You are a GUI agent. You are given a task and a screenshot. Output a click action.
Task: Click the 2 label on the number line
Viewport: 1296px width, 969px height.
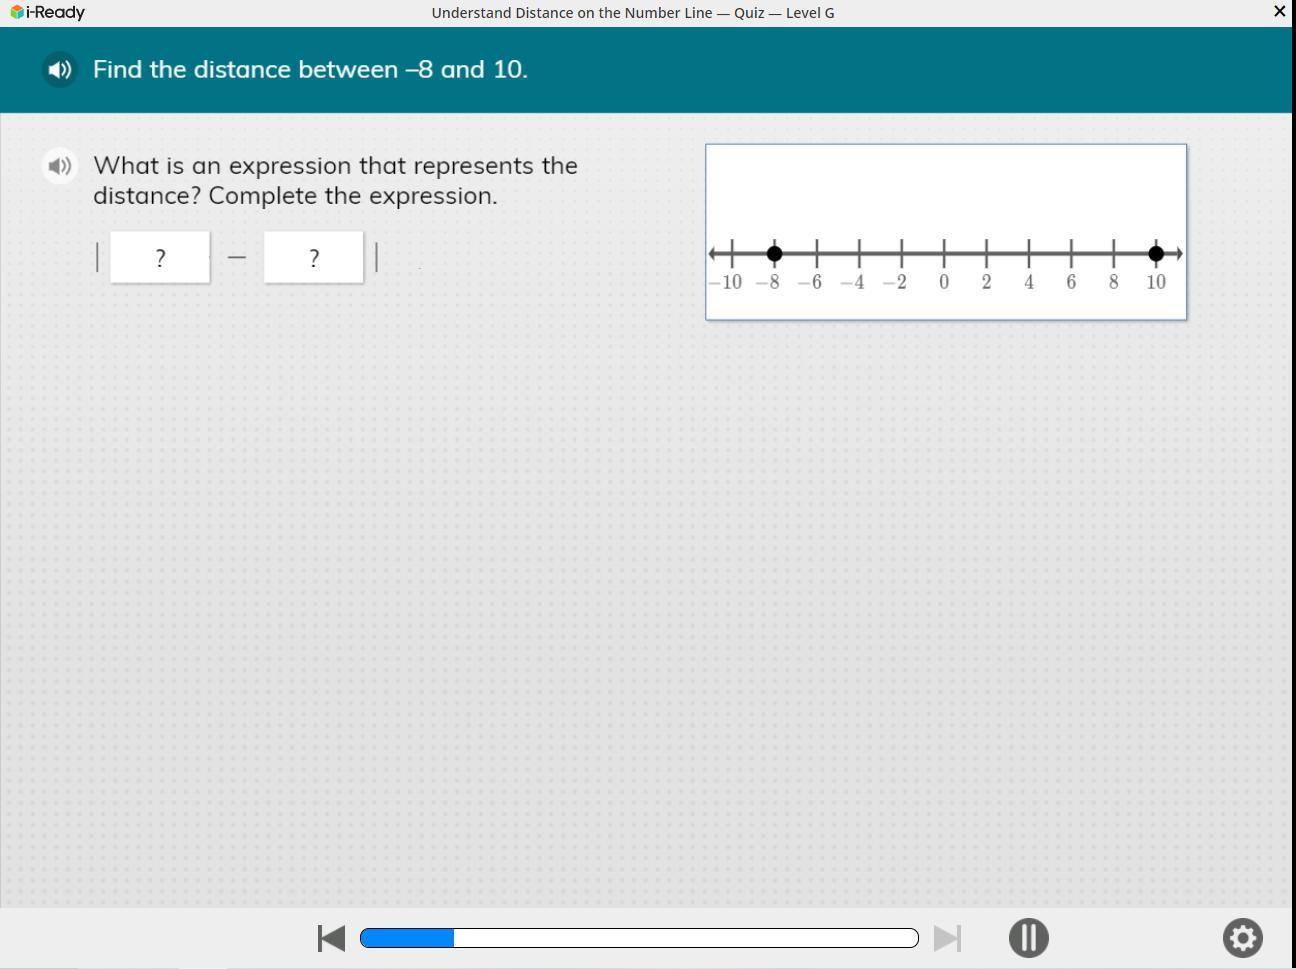(986, 282)
